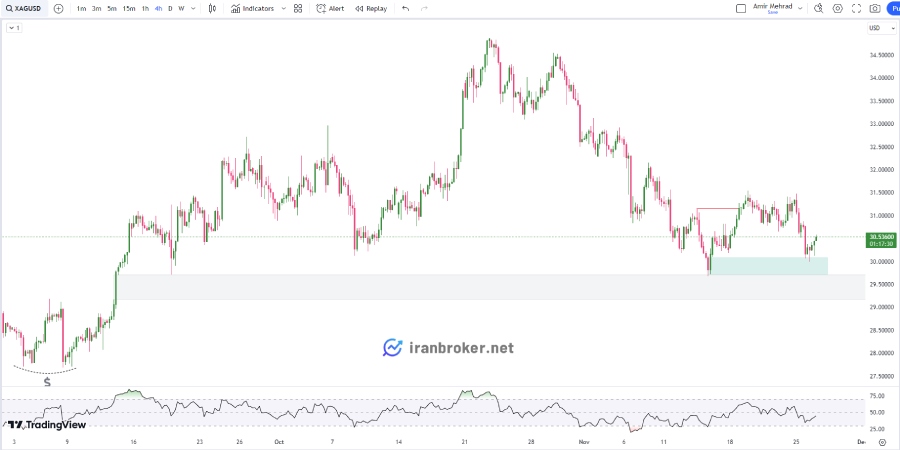The image size is (900, 450).
Task: Click the blue Publish button
Action: (893, 9)
